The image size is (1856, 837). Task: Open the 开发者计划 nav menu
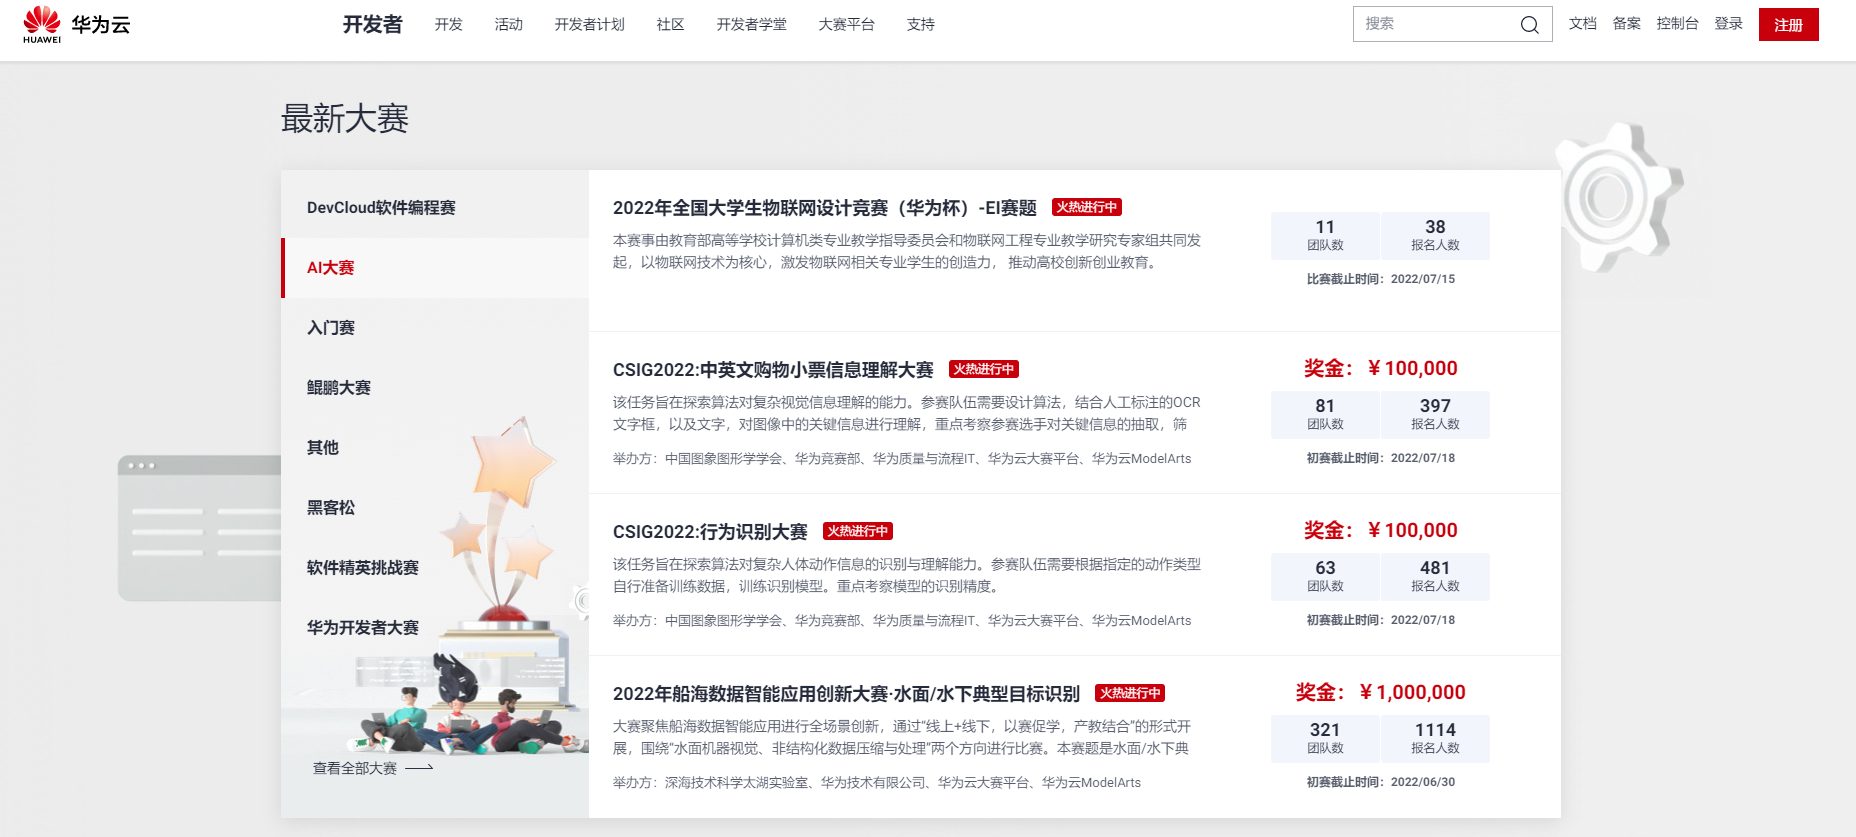pyautogui.click(x=590, y=24)
